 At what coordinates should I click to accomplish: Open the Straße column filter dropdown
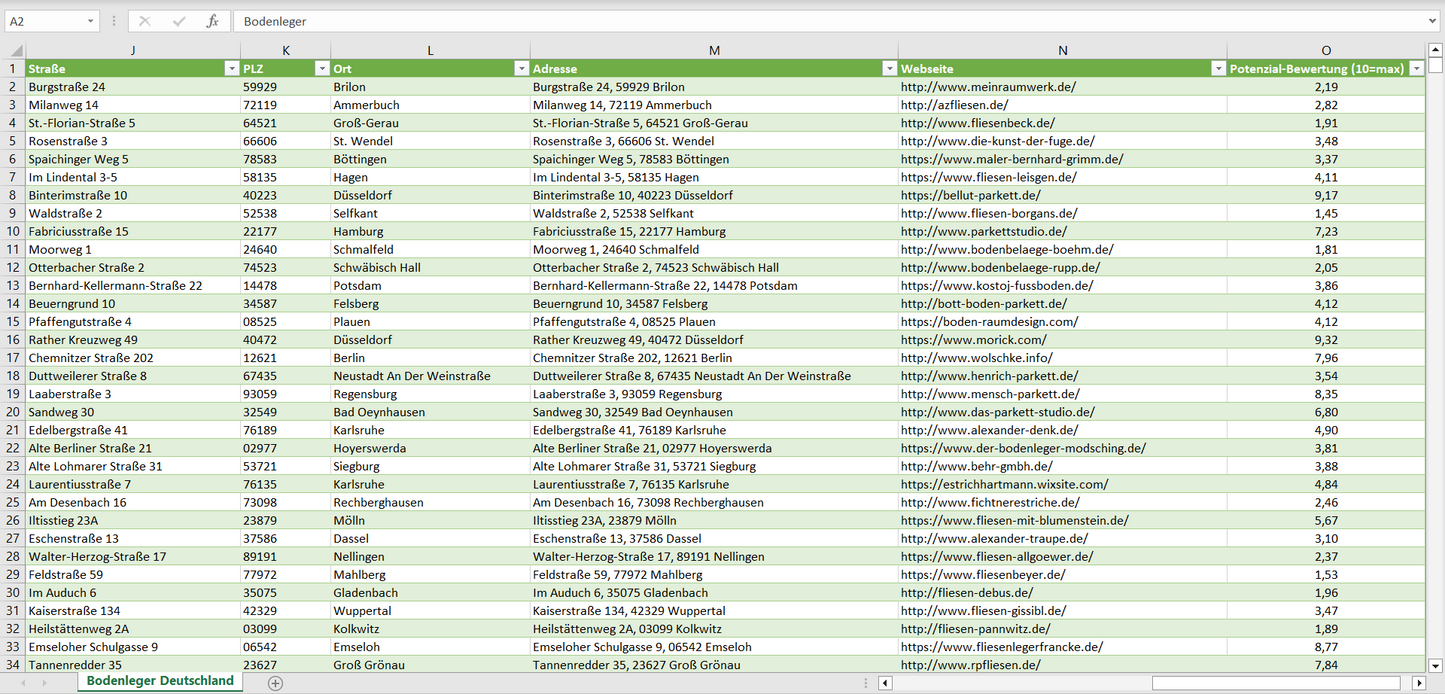tap(231, 69)
